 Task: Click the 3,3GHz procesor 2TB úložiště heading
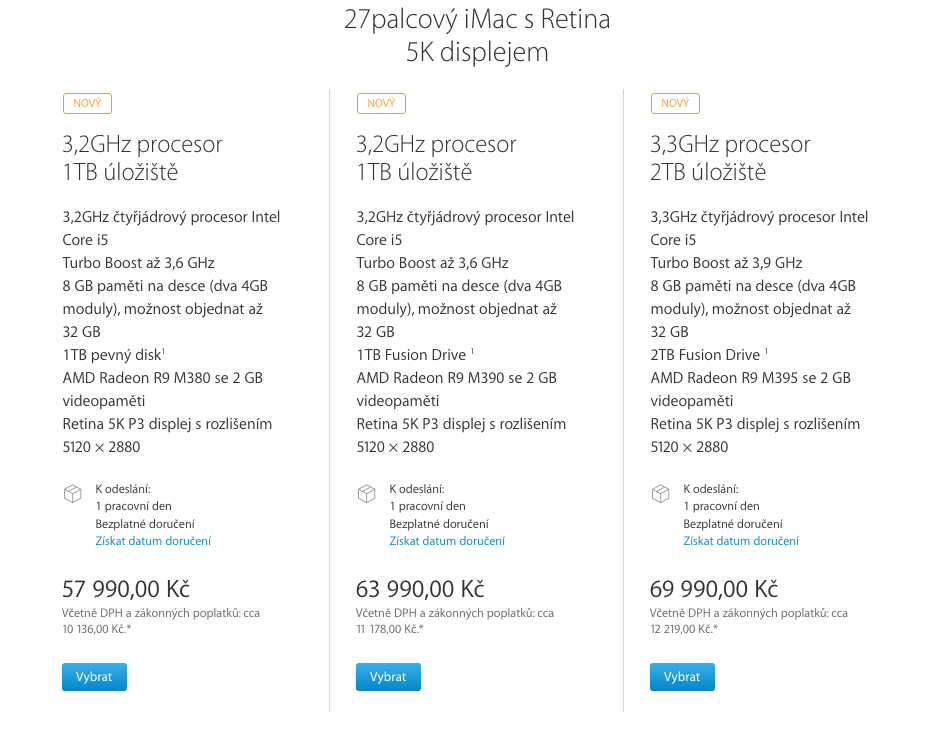point(730,158)
